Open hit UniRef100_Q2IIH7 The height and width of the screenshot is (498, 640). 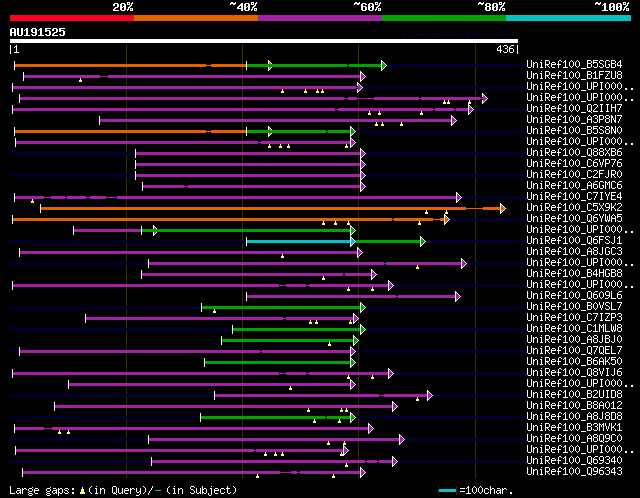(574, 109)
